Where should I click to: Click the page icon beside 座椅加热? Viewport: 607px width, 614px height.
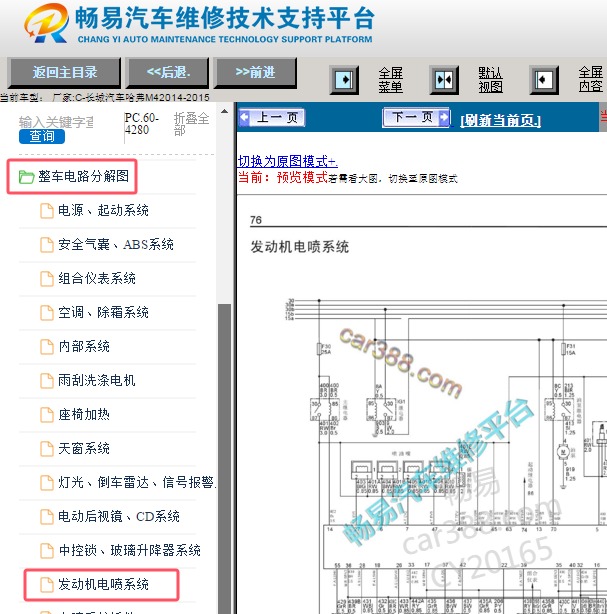click(47, 415)
